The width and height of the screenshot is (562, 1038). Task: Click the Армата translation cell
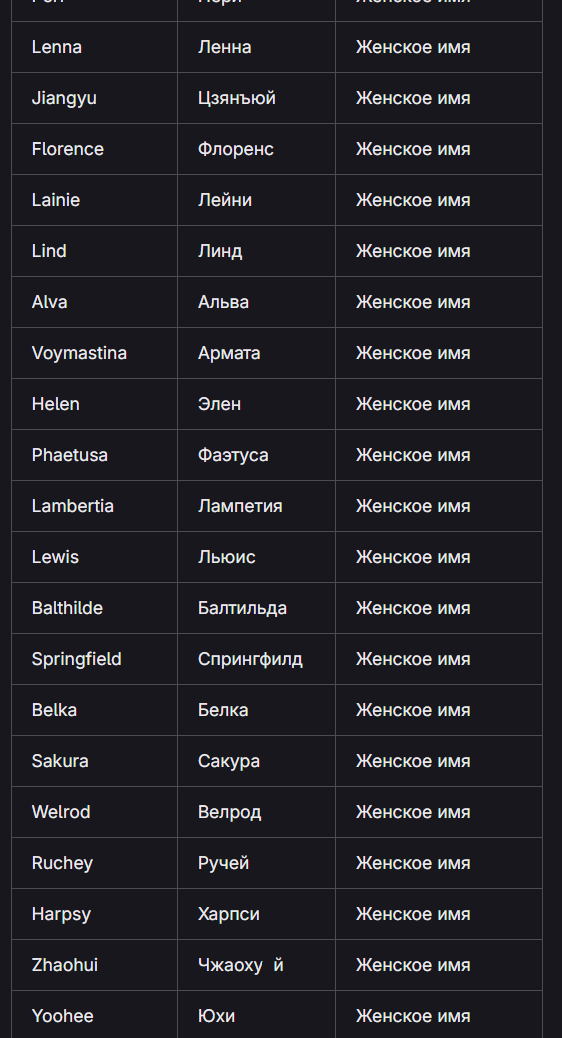(256, 353)
